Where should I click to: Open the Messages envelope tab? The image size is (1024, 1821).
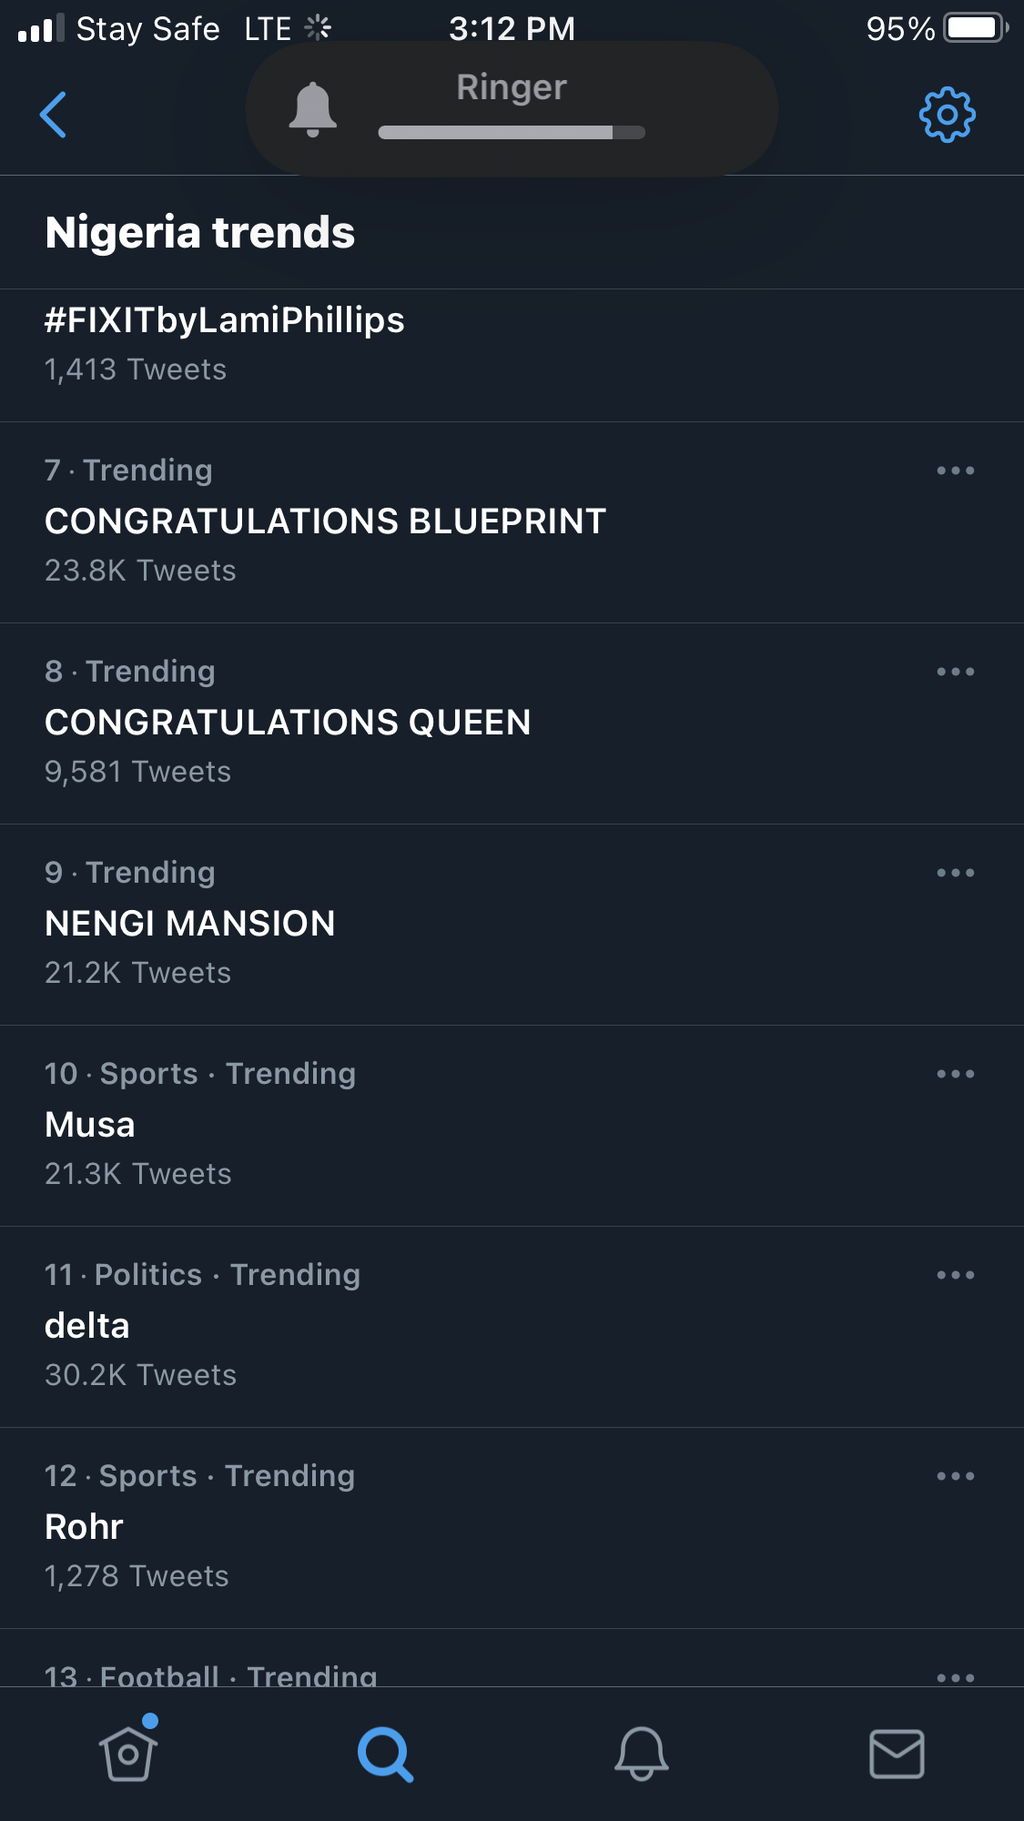tap(896, 1753)
